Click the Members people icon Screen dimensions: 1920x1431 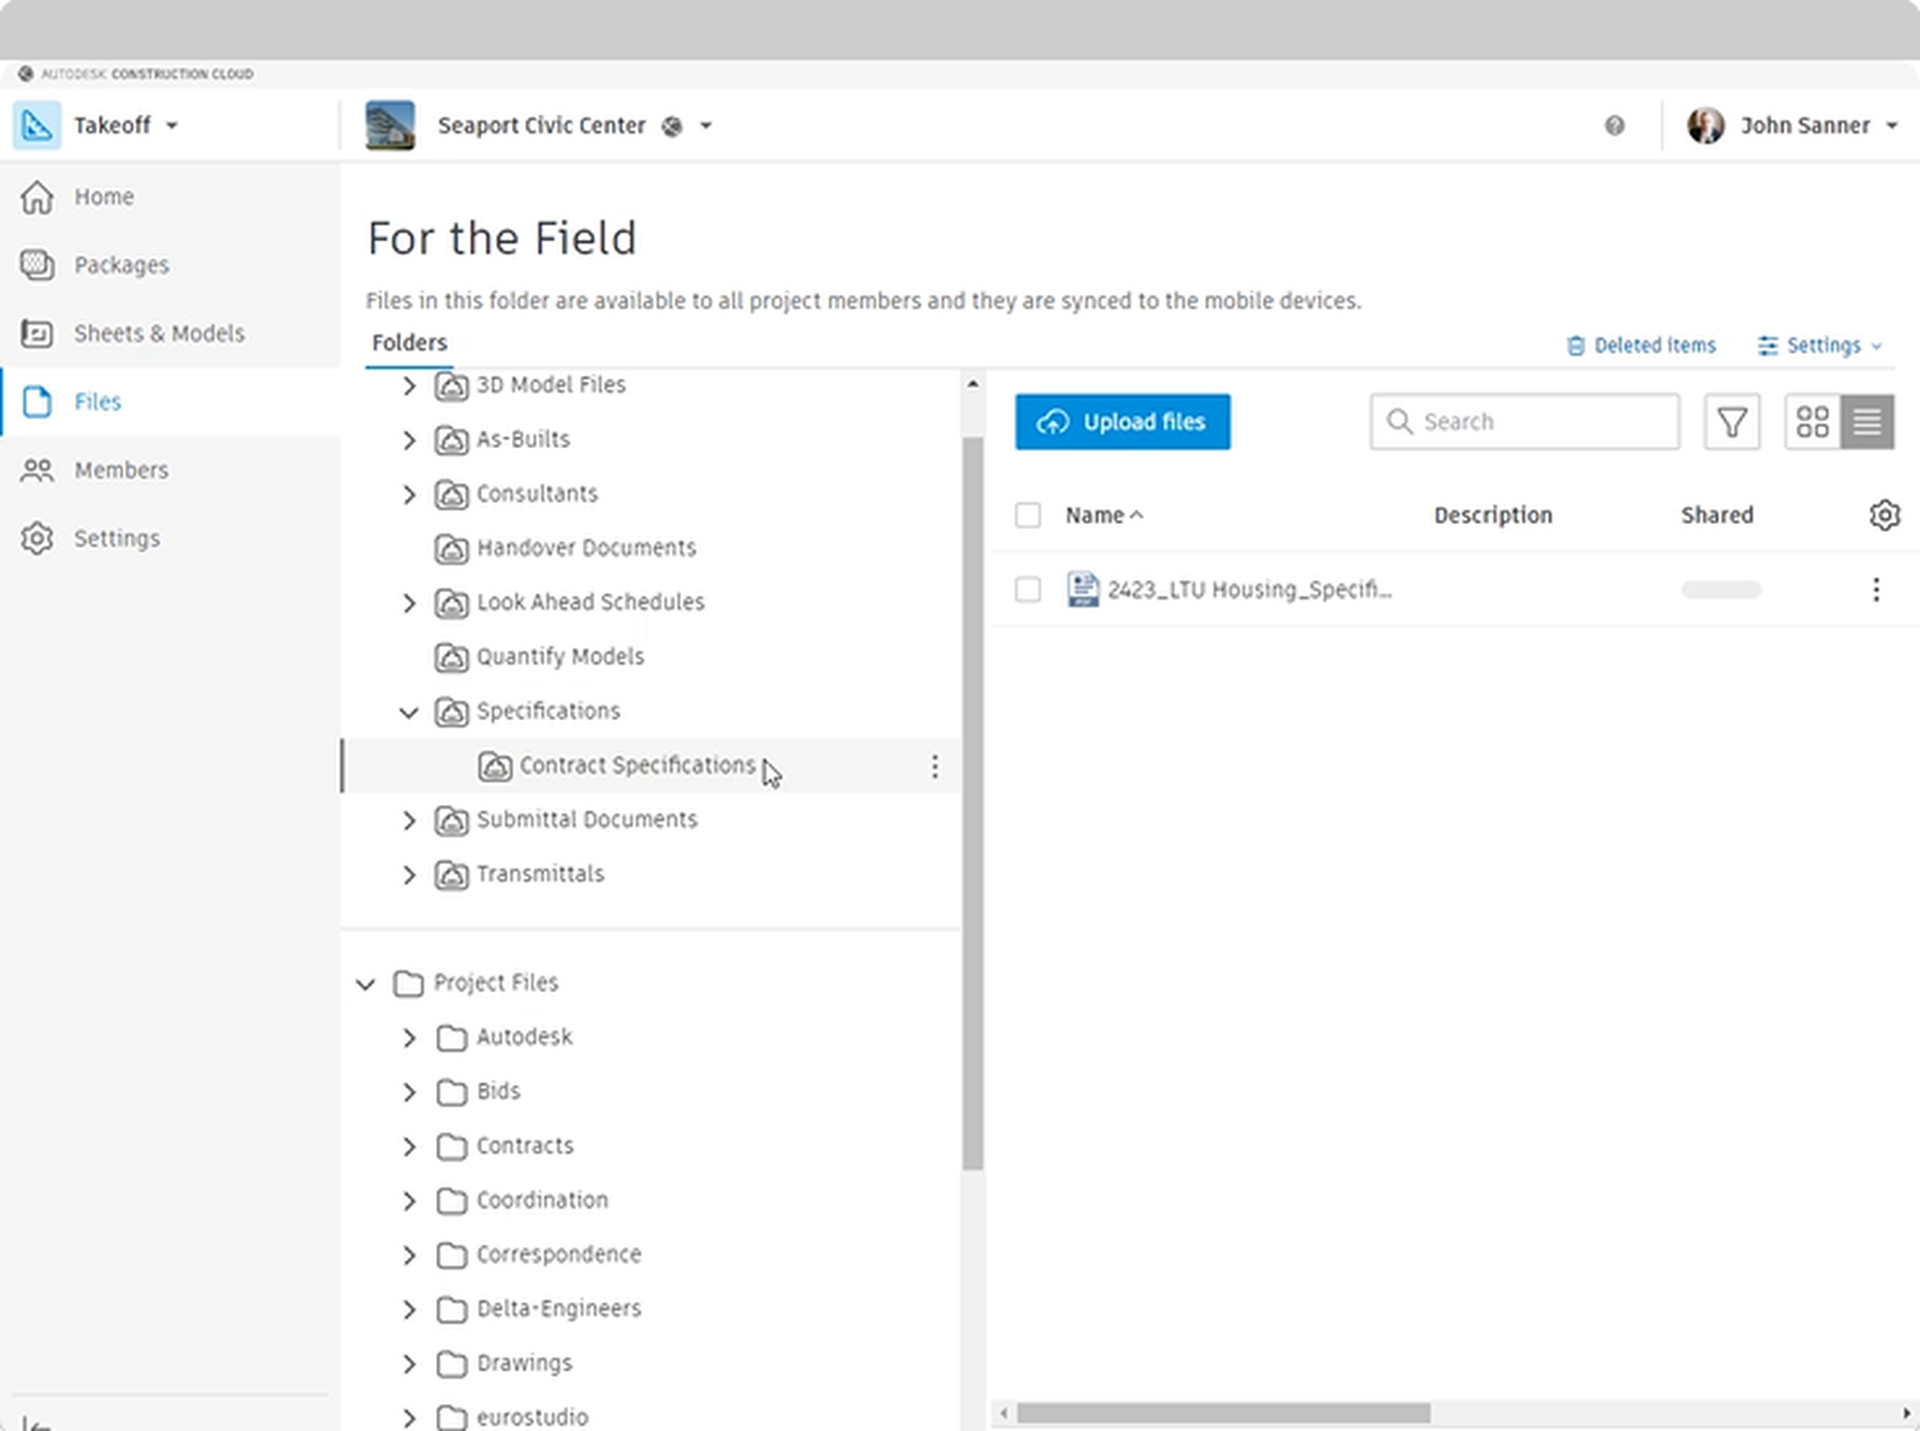tap(37, 470)
